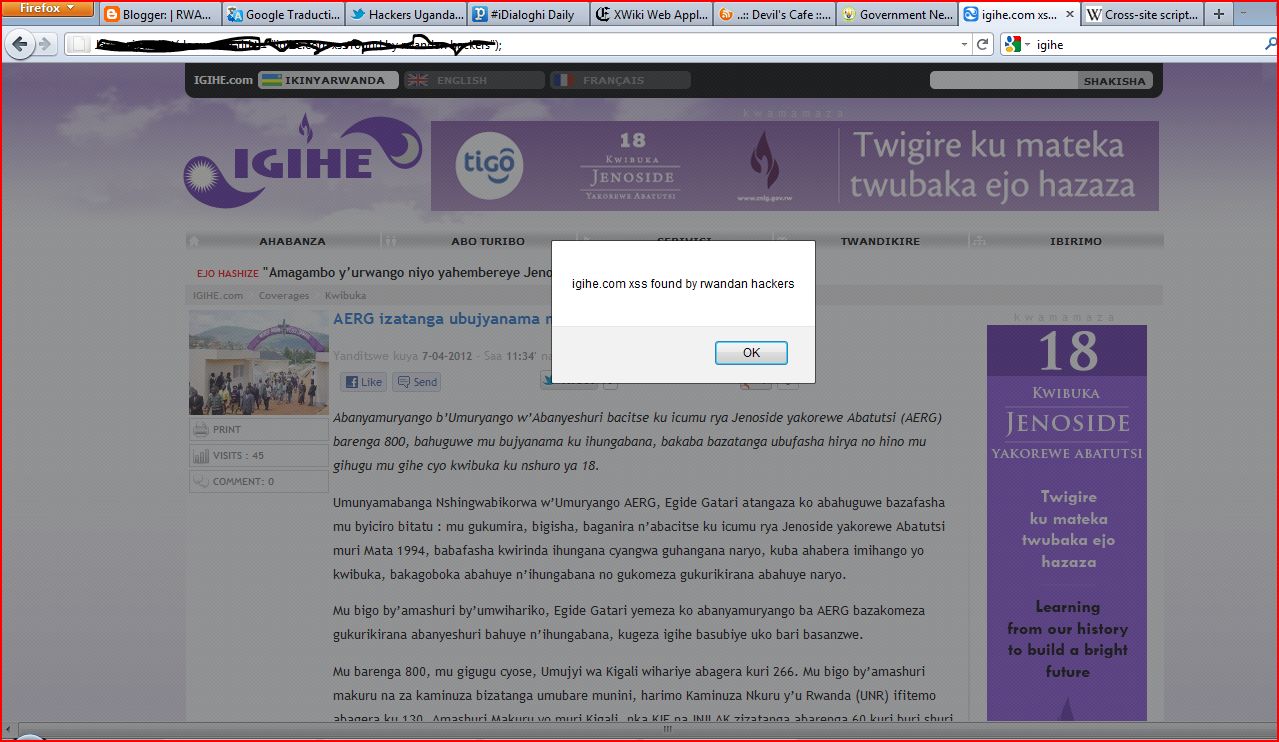Click the IGIHE.com breadcrumb link

[x=218, y=296]
